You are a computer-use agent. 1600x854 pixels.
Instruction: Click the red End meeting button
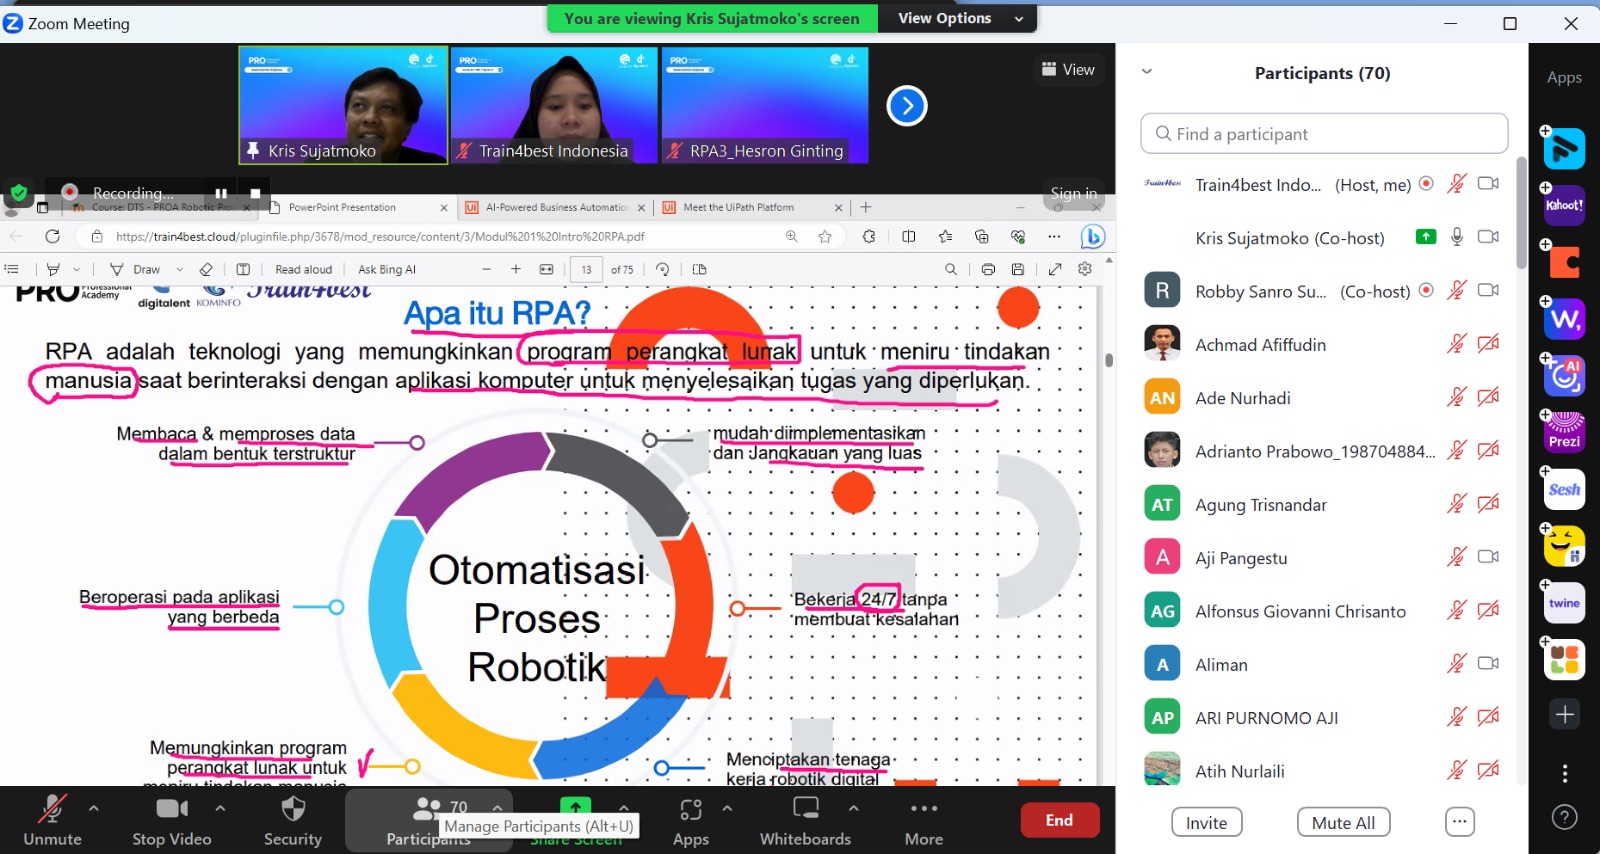coord(1060,820)
